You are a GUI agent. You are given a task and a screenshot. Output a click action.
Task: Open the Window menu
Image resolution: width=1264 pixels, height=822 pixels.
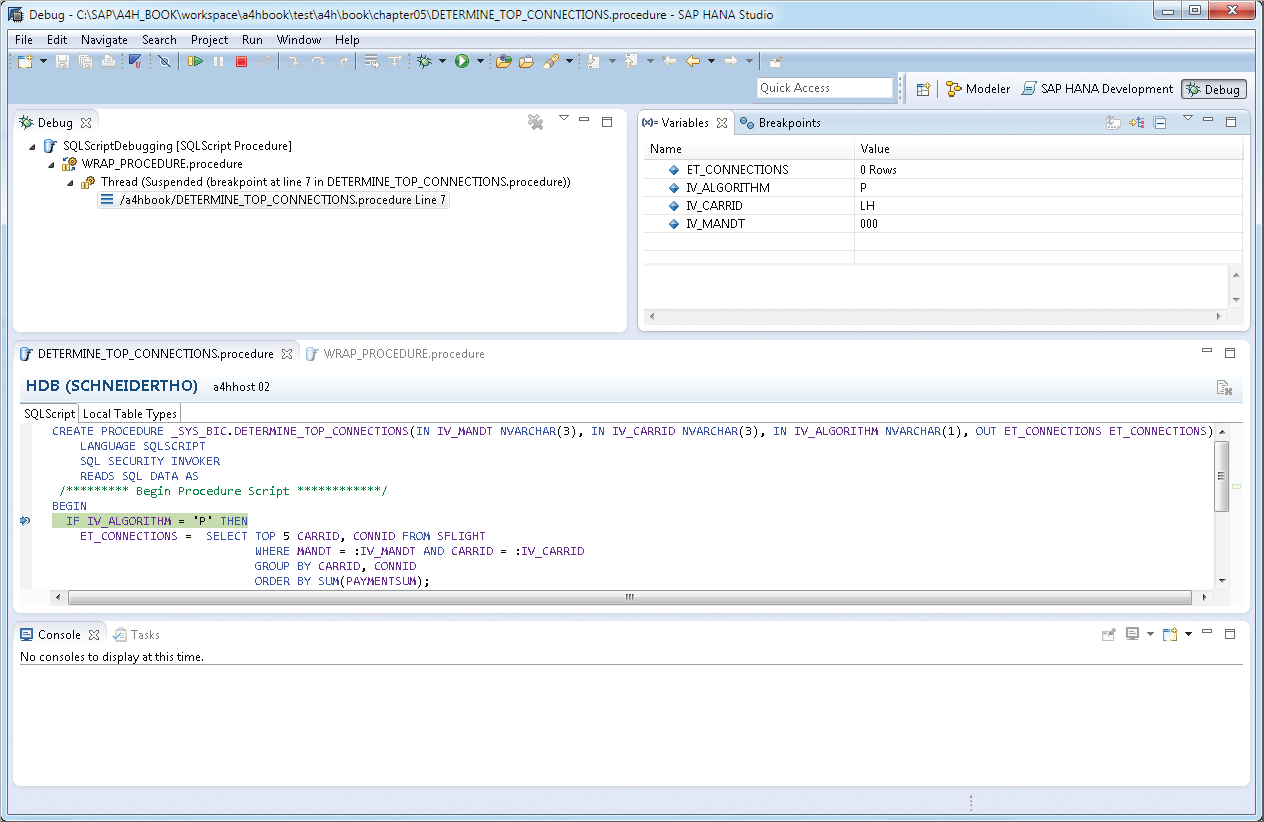[298, 40]
